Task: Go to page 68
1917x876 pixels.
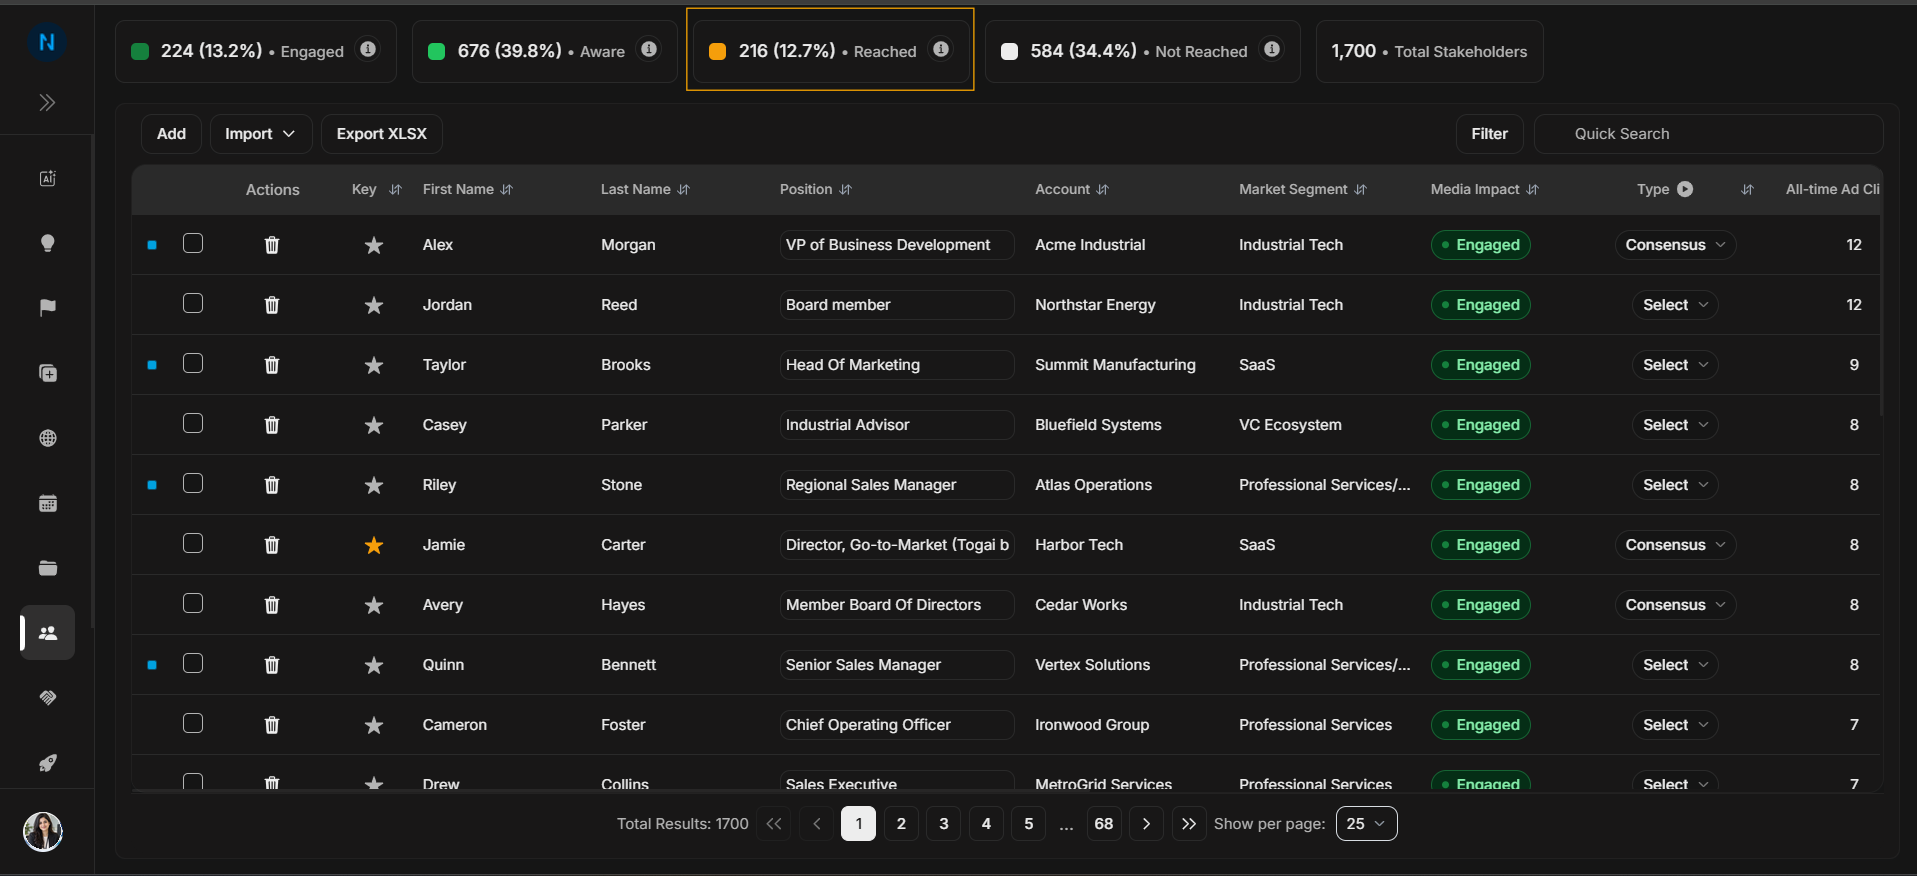Action: click(x=1104, y=824)
